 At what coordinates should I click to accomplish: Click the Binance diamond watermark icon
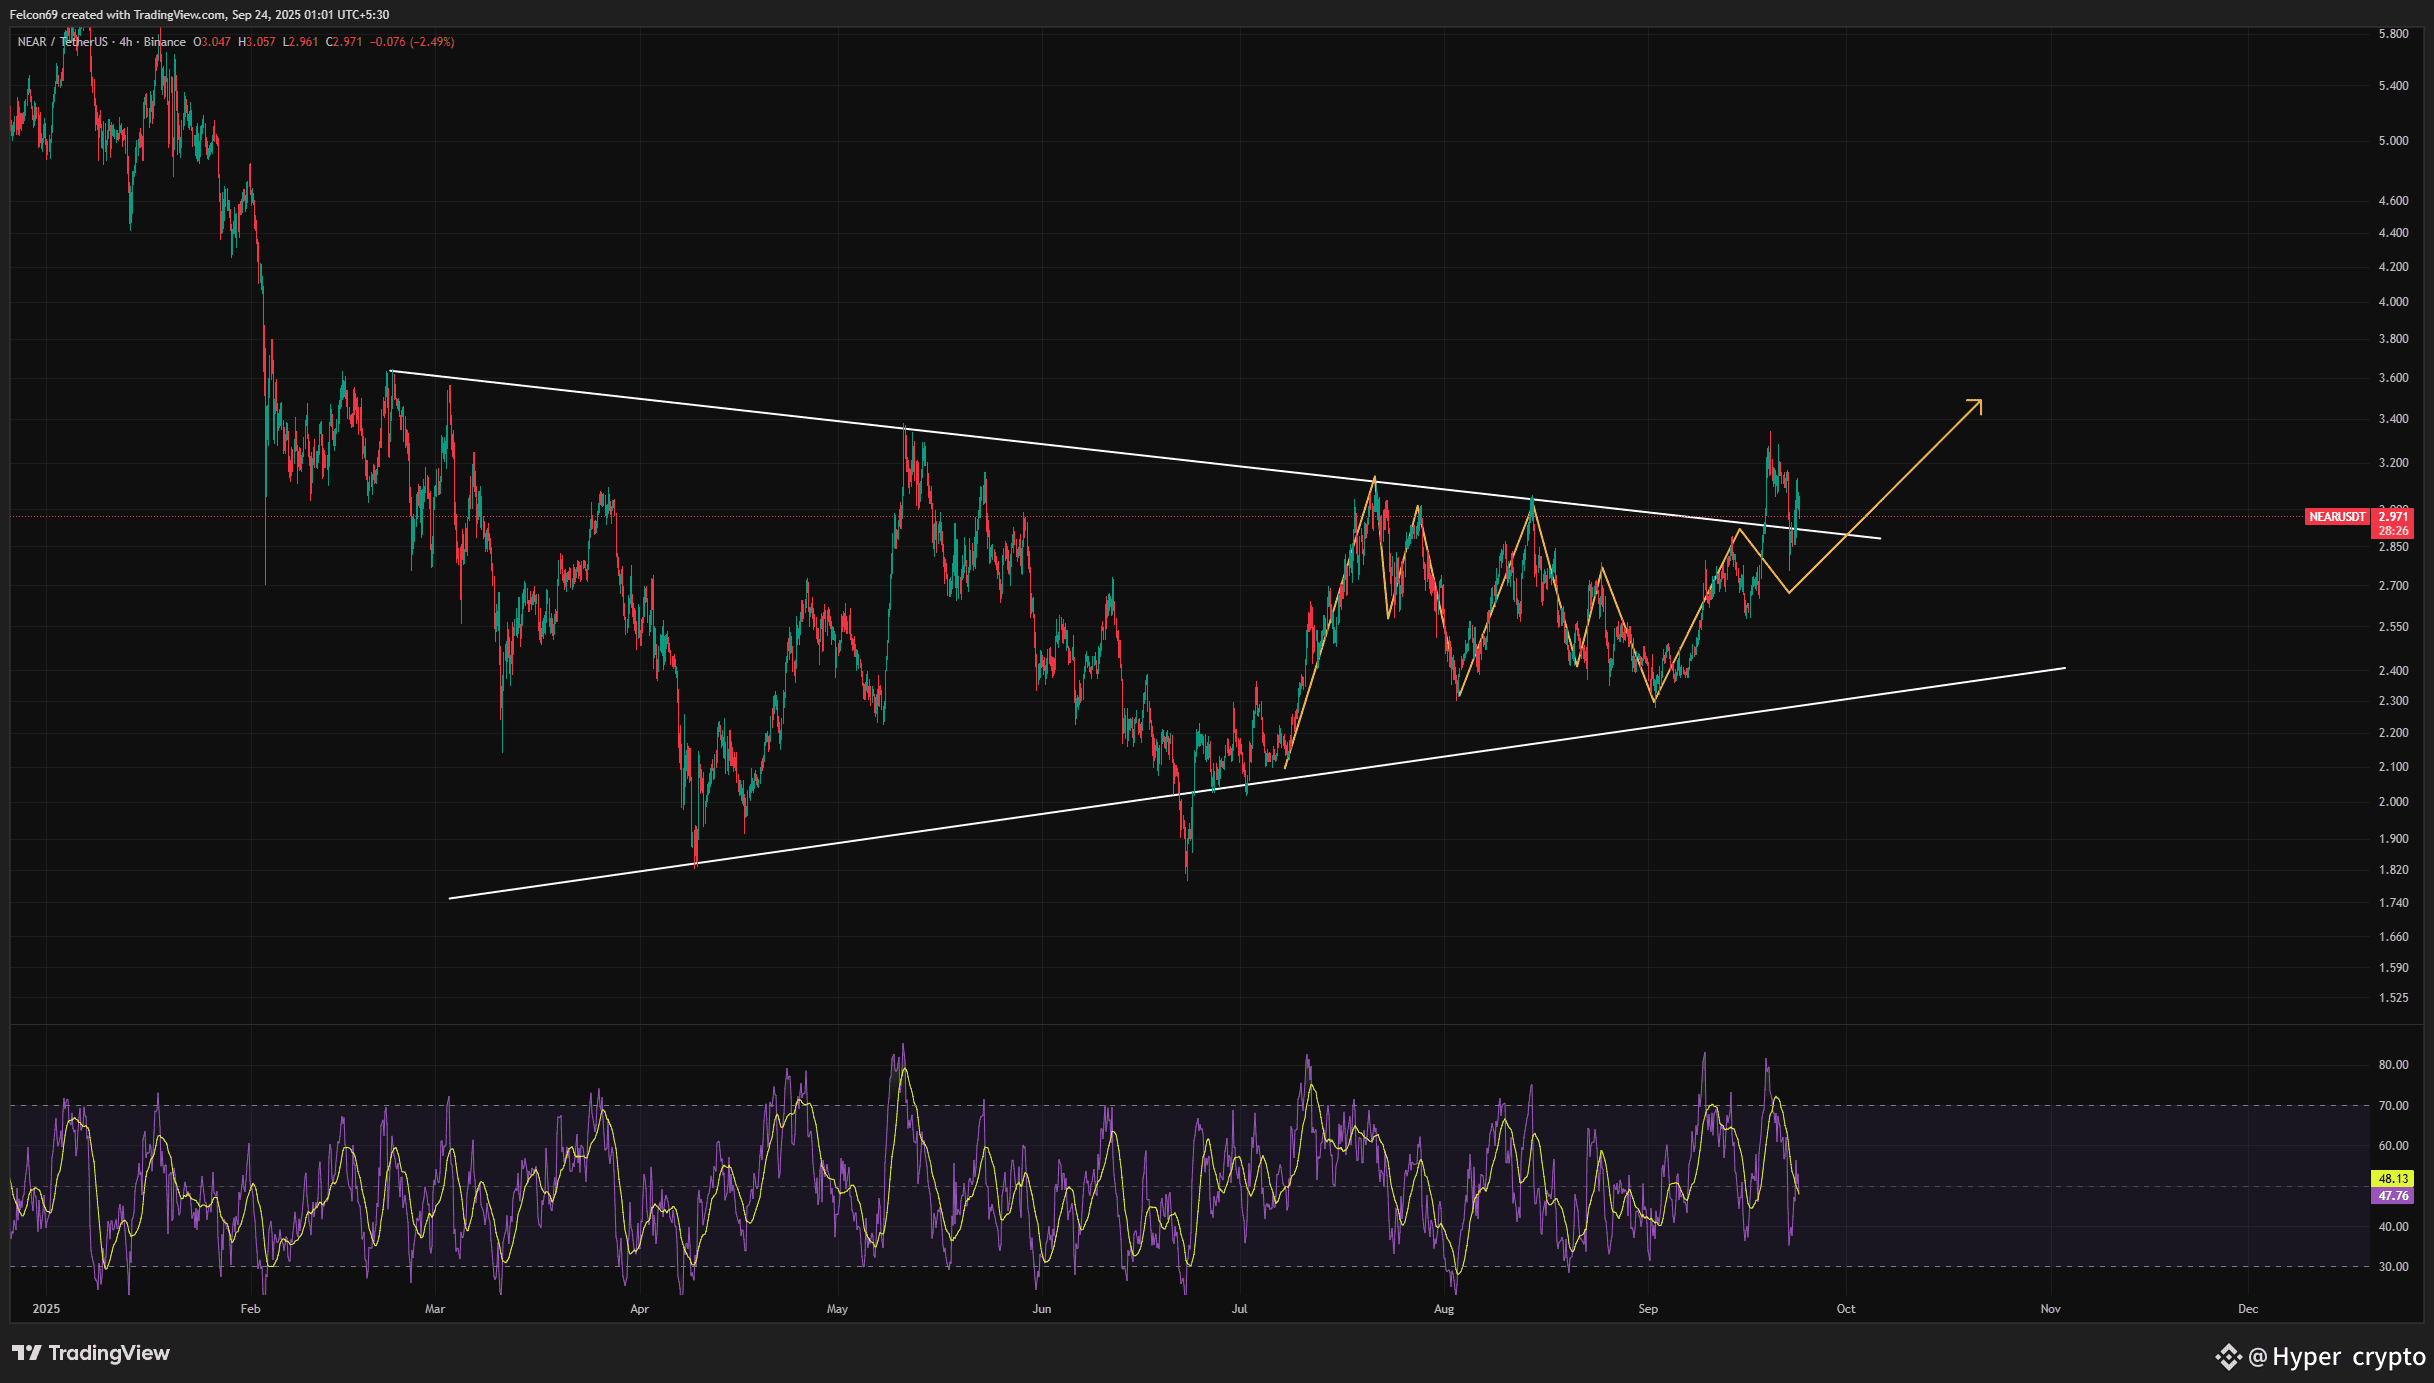click(x=2228, y=1357)
